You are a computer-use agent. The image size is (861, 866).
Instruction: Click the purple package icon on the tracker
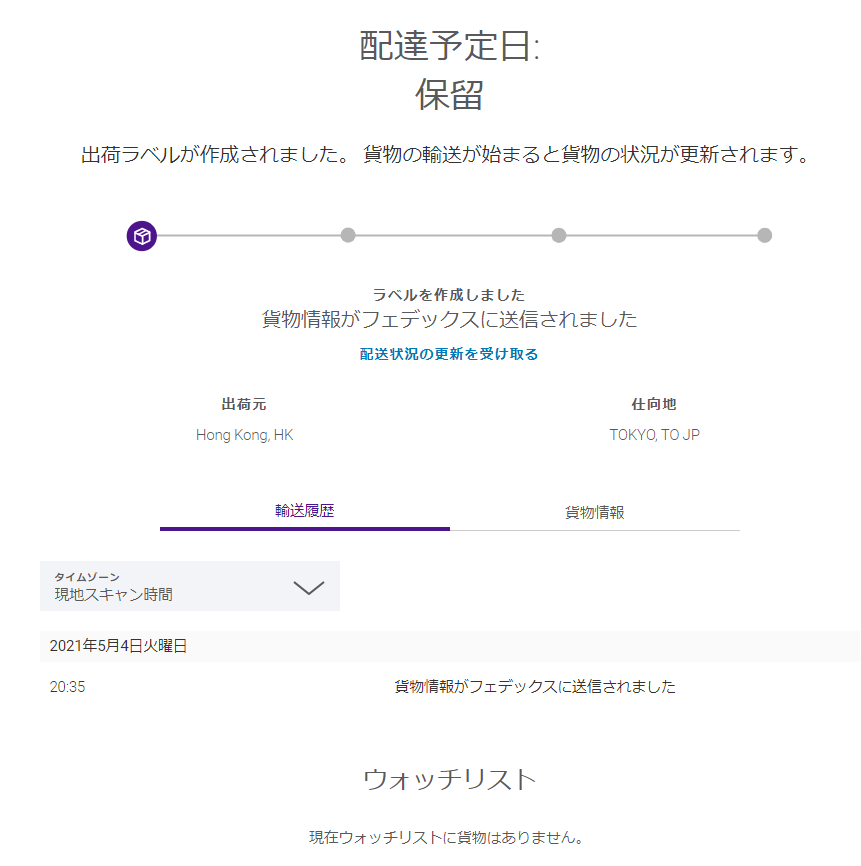coord(141,236)
